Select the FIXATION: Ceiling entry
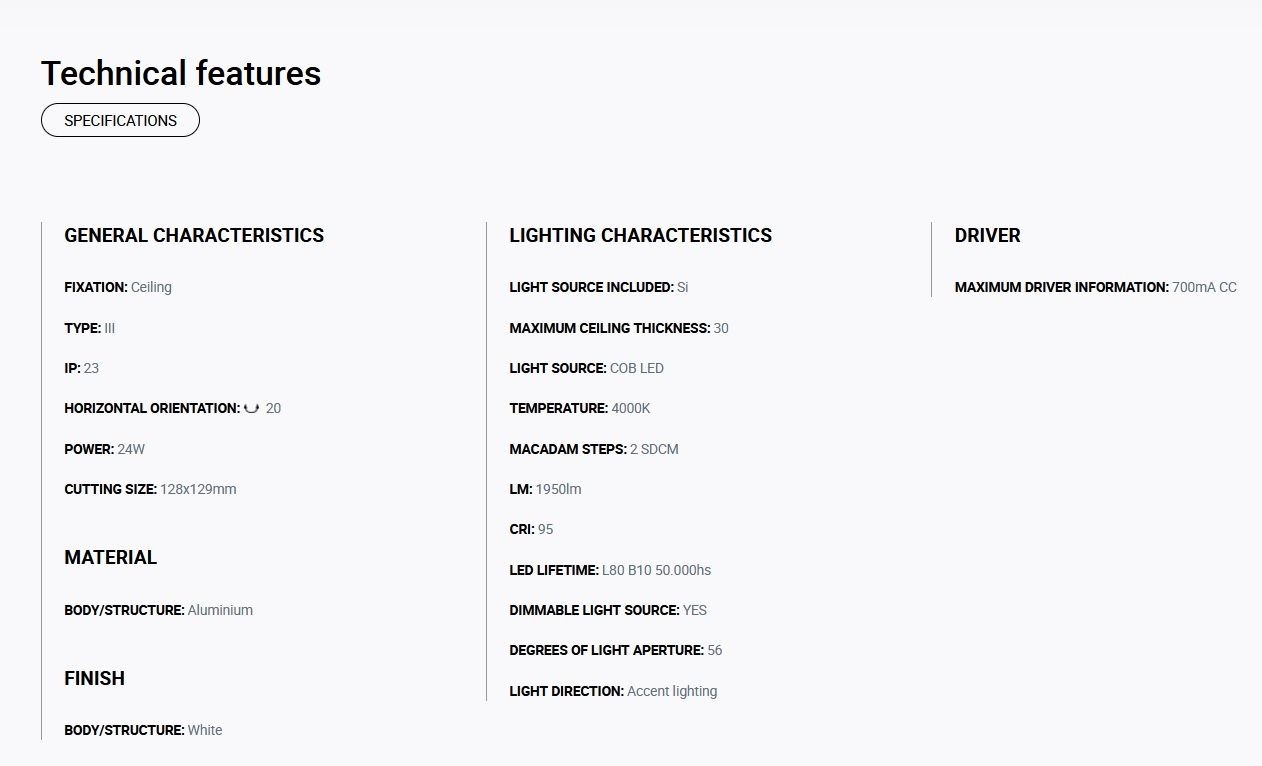1262x766 pixels. click(118, 287)
